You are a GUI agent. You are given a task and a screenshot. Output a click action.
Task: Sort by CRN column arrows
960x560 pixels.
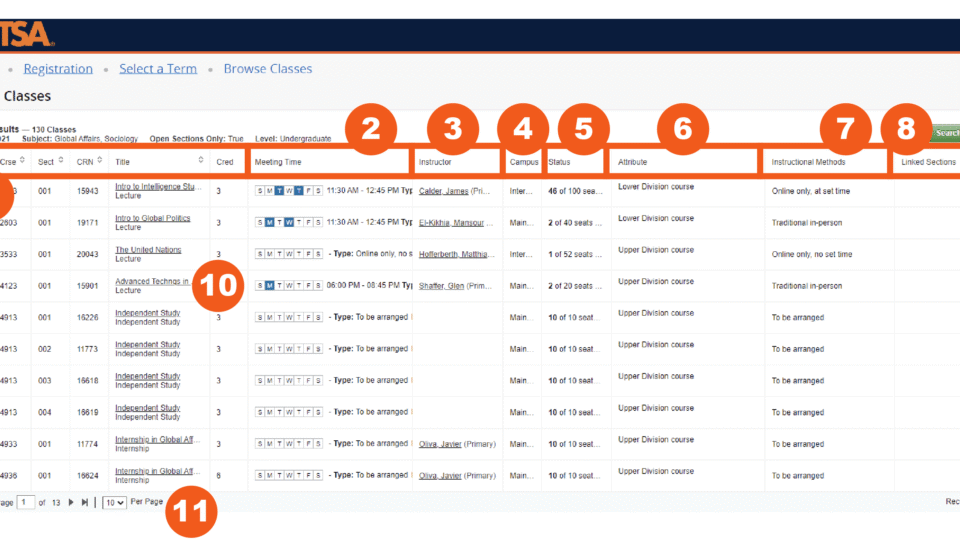coord(99,160)
